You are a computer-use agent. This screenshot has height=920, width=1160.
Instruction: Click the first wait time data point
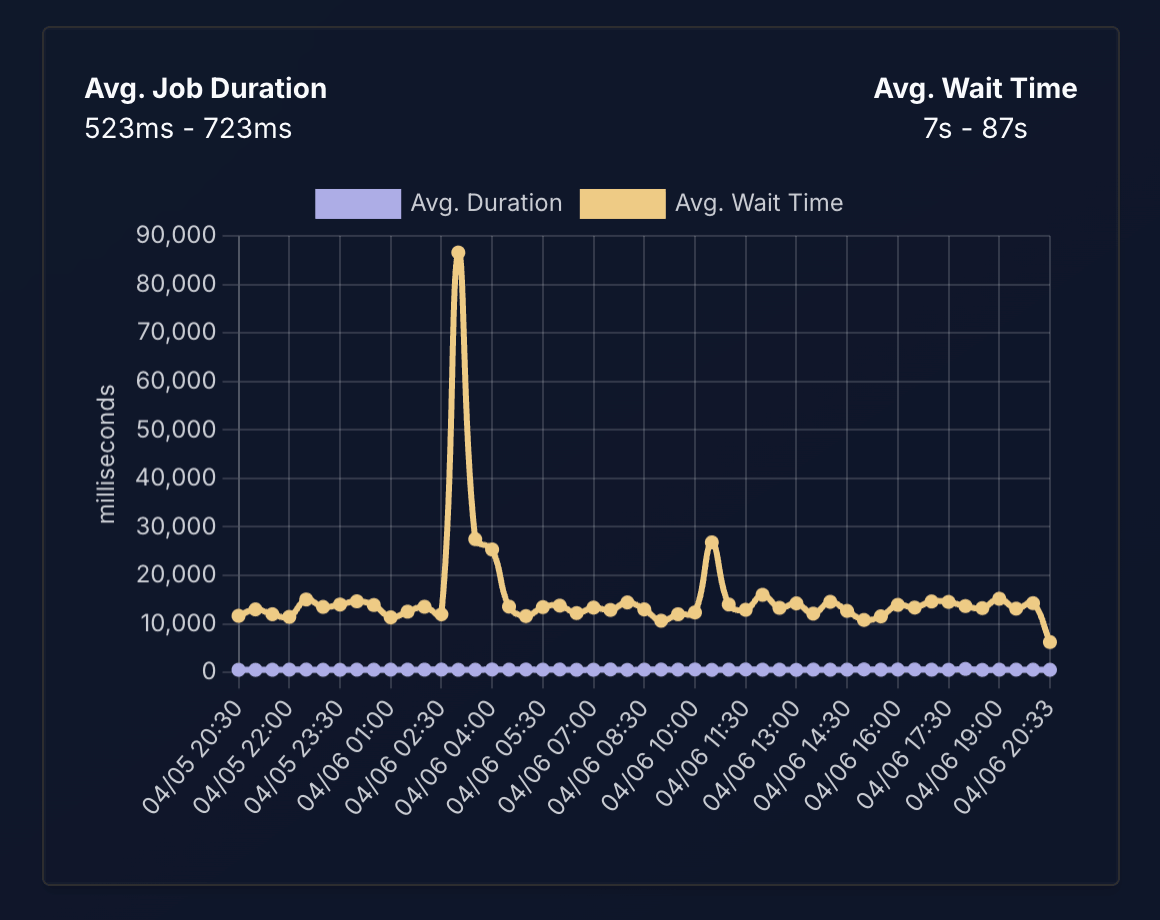(238, 616)
